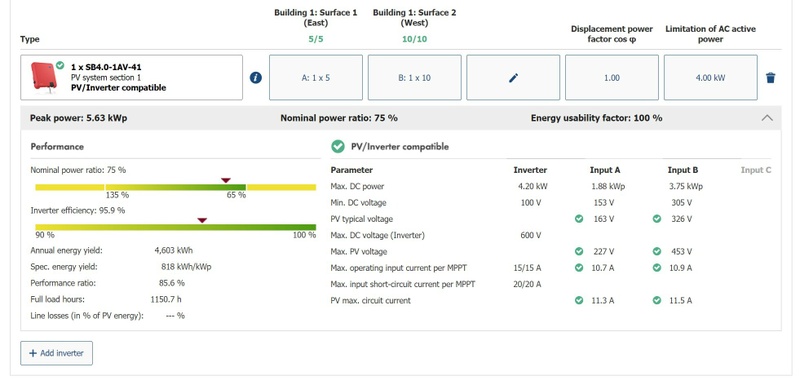Click inverter efficiency triangle marker
The width and height of the screenshot is (800, 385).
tap(202, 220)
